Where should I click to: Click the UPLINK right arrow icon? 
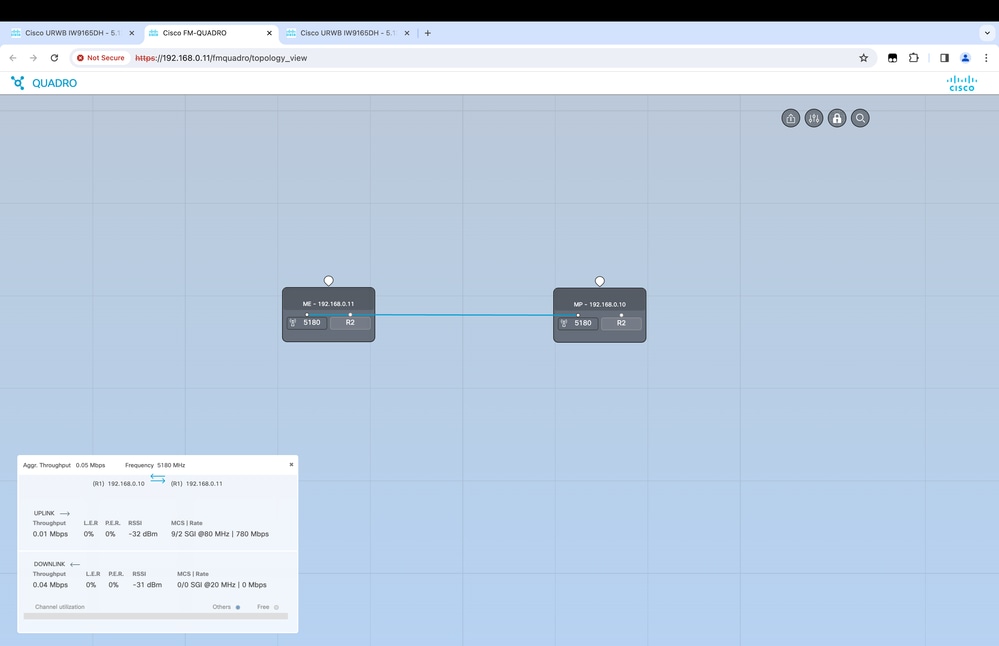coord(65,513)
